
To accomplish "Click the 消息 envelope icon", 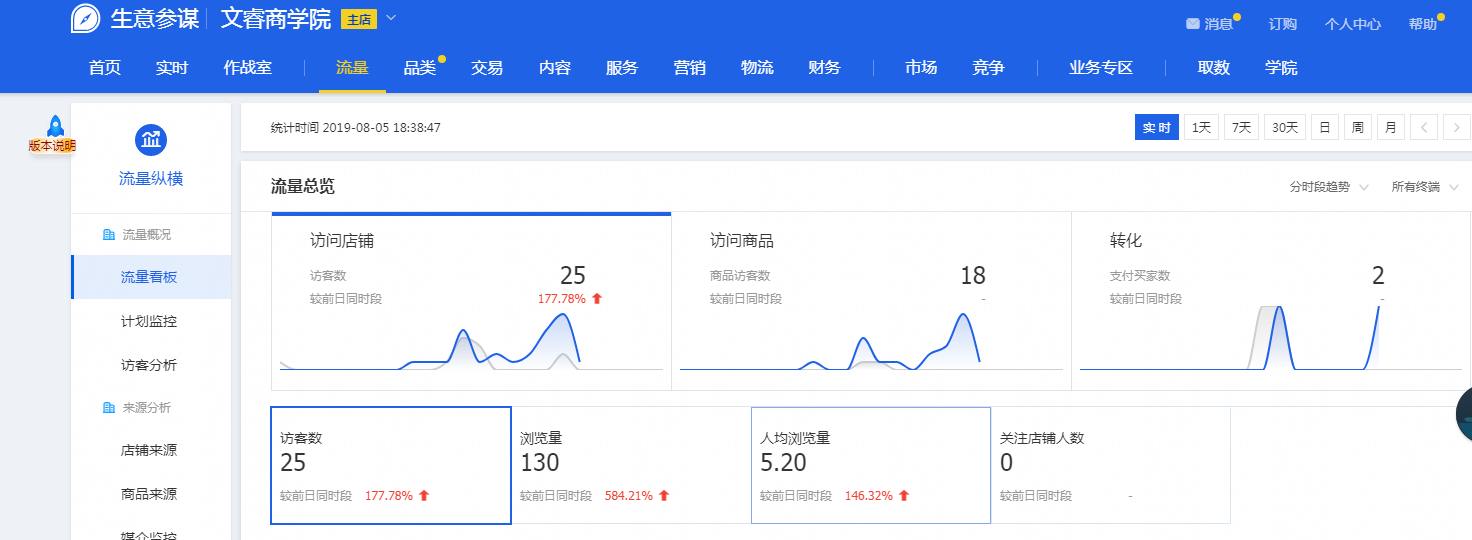I will (1192, 24).
